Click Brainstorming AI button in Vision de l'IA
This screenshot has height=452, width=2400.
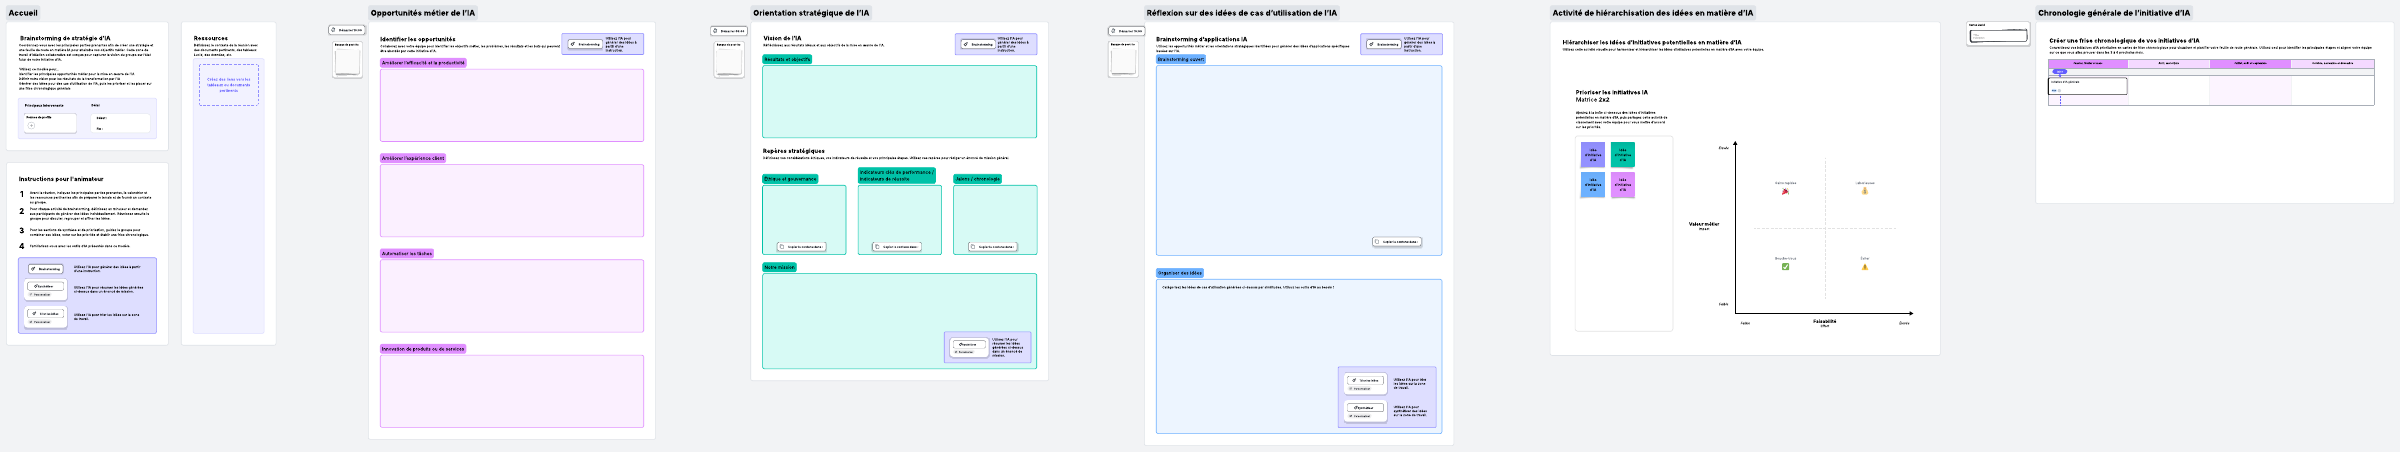[x=978, y=44]
